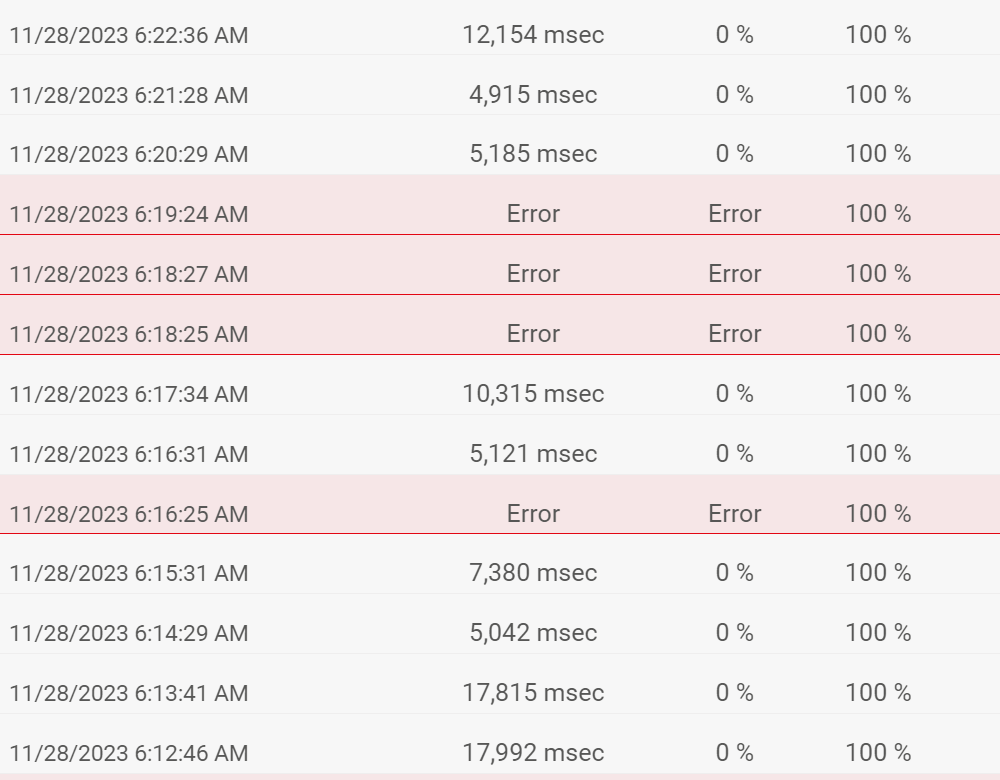This screenshot has width=1000, height=780.
Task: Click the 10,315 msec value
Action: pos(533,394)
